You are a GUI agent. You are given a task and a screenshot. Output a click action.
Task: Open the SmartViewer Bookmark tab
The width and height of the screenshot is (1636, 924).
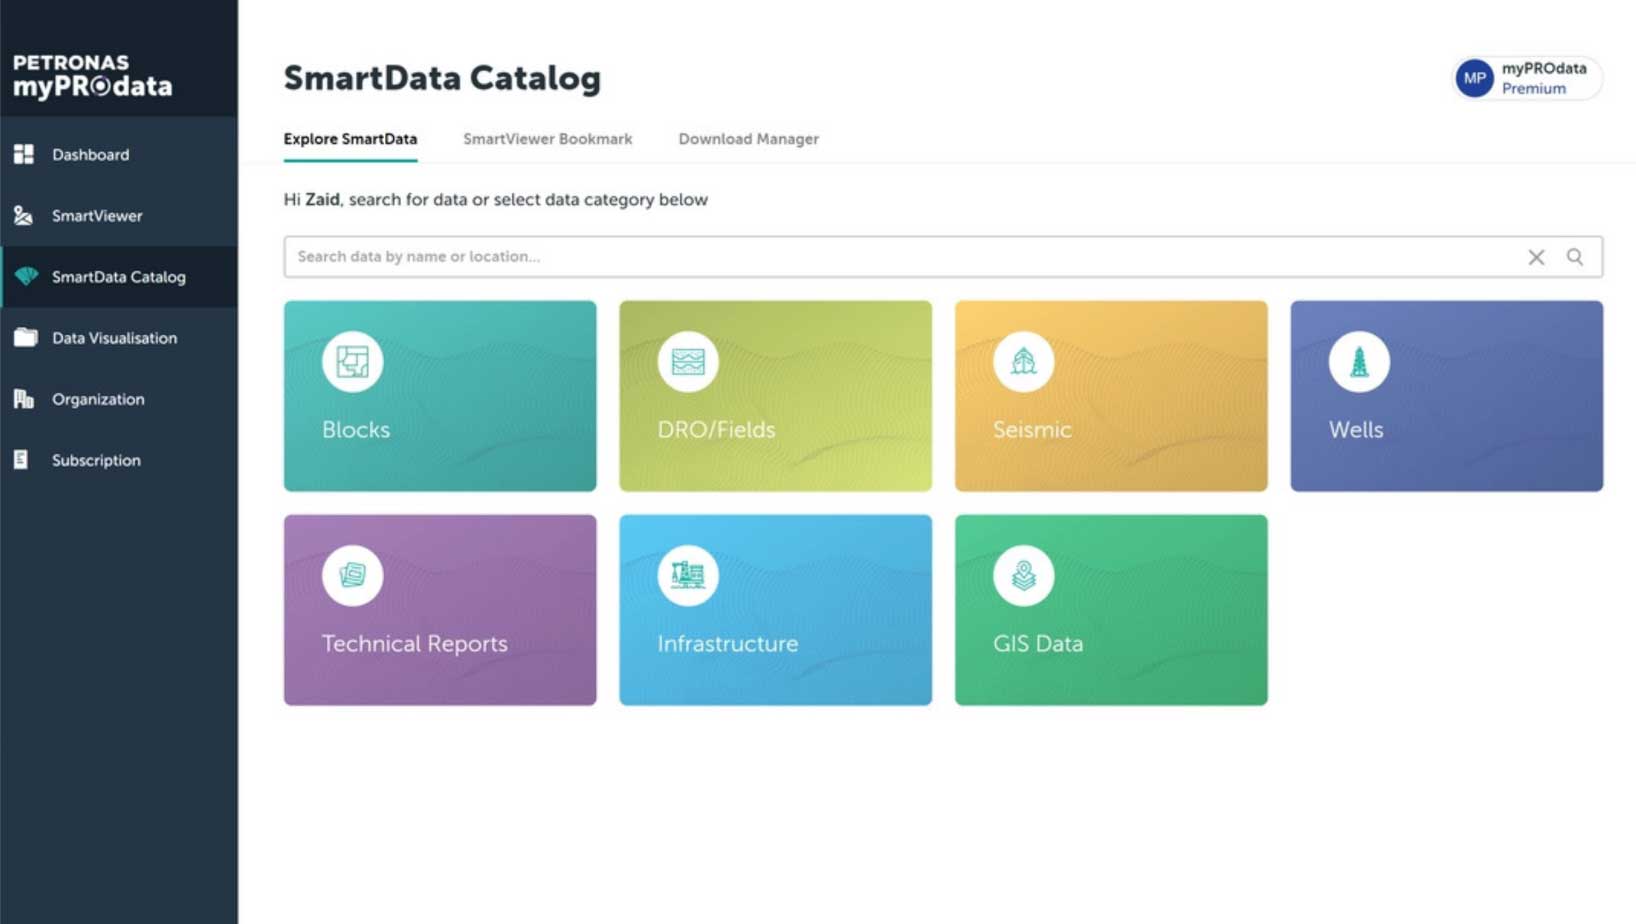coord(547,139)
